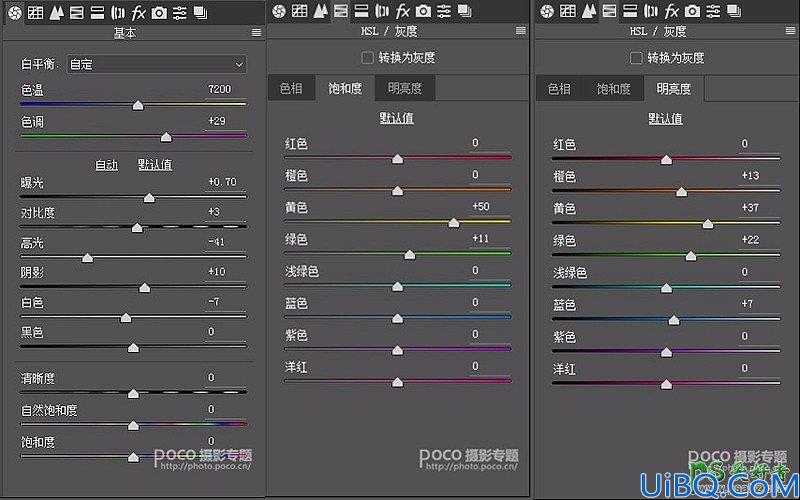Open the 白平衡 自定 dropdown
800x500 pixels.
tap(157, 64)
